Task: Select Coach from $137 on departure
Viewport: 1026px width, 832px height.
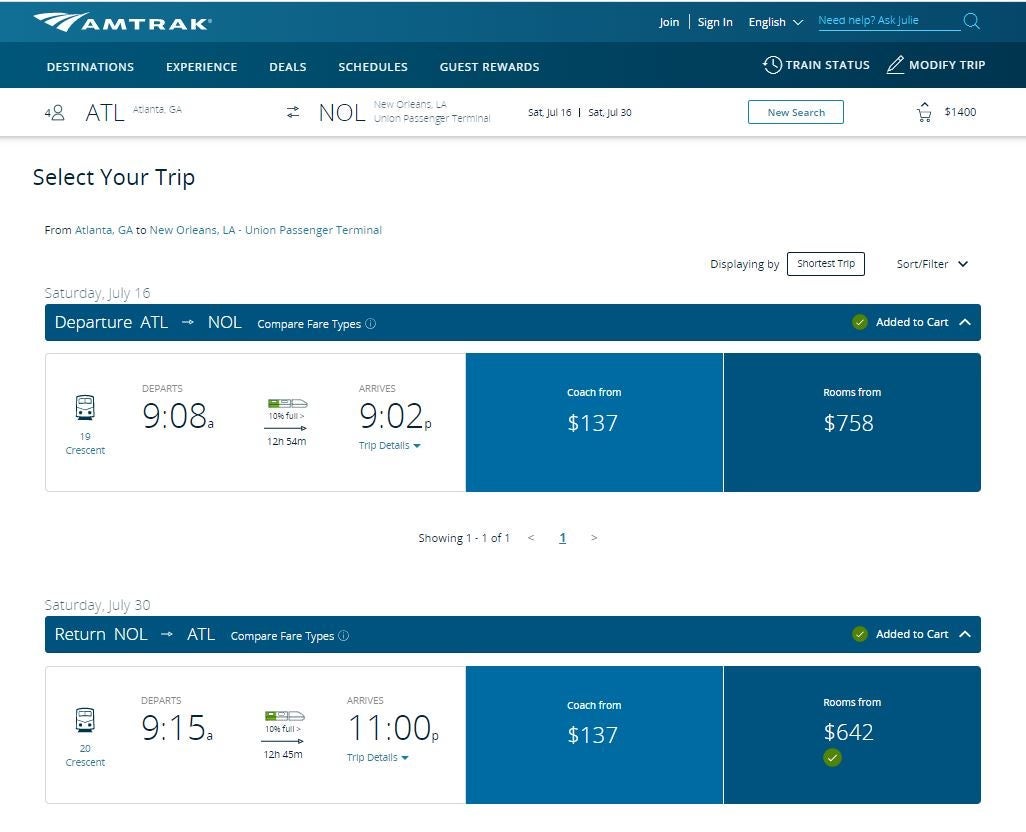Action: (594, 423)
